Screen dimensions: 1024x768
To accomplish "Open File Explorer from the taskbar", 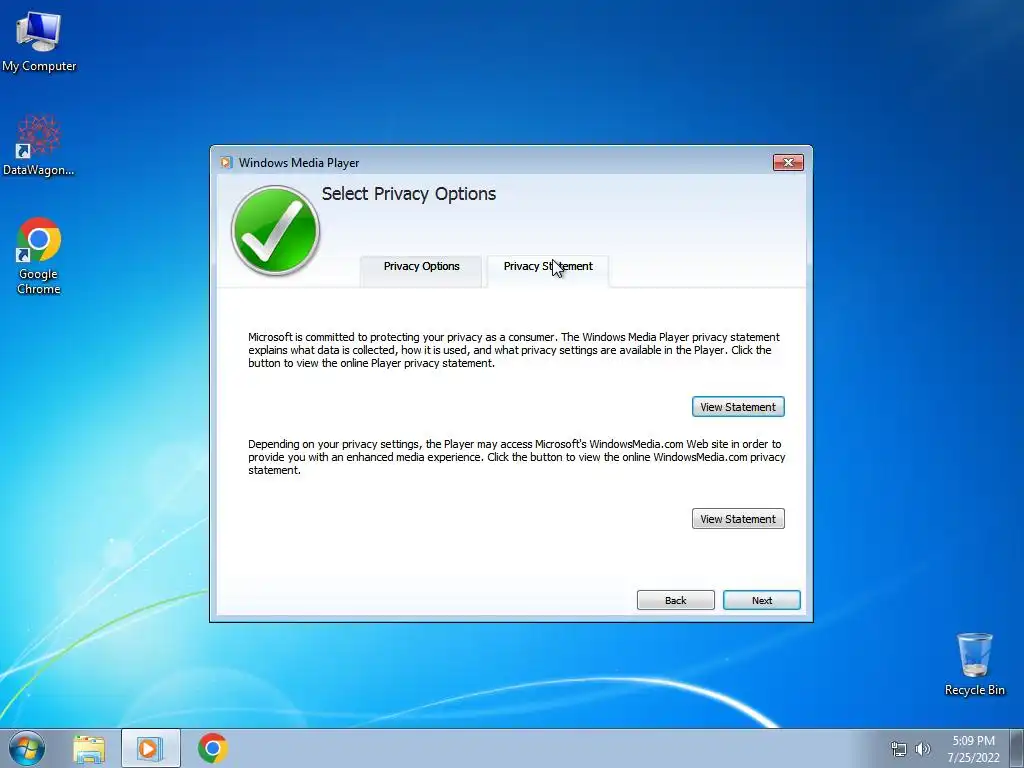I will tap(89, 749).
